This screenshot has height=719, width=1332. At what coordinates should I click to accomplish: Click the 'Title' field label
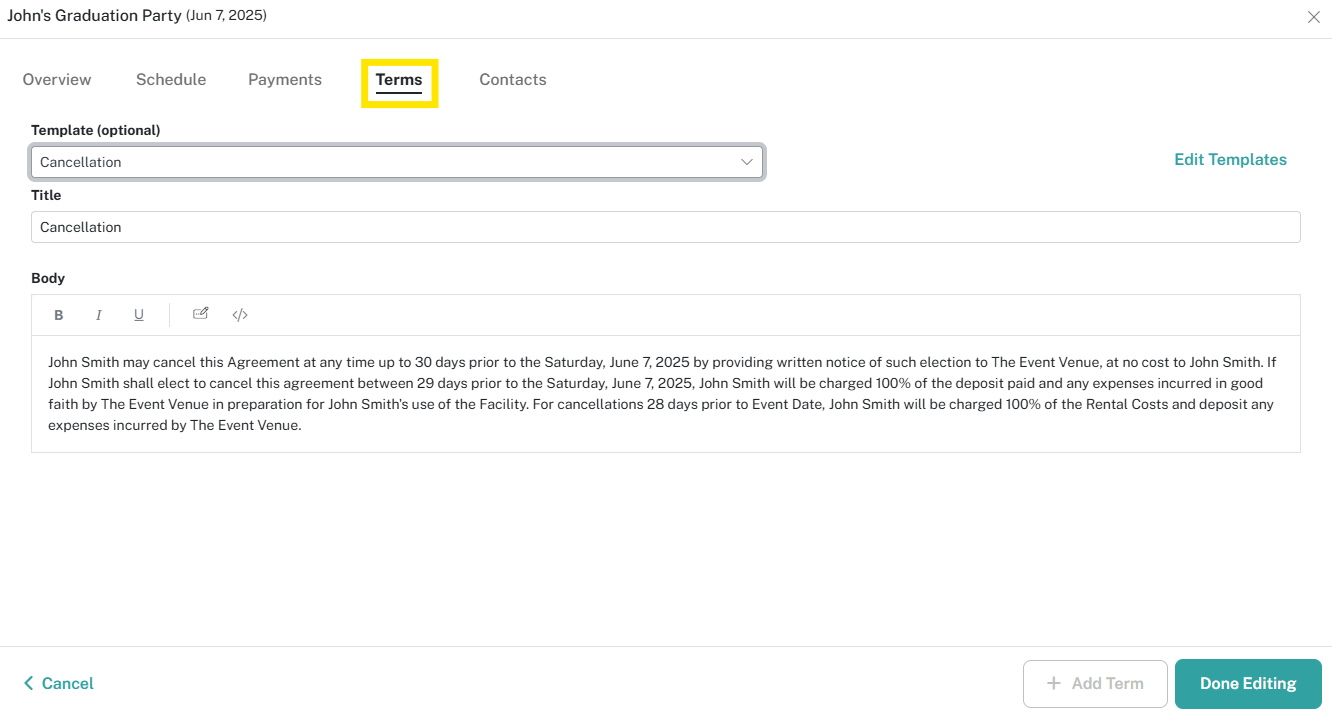coord(46,195)
